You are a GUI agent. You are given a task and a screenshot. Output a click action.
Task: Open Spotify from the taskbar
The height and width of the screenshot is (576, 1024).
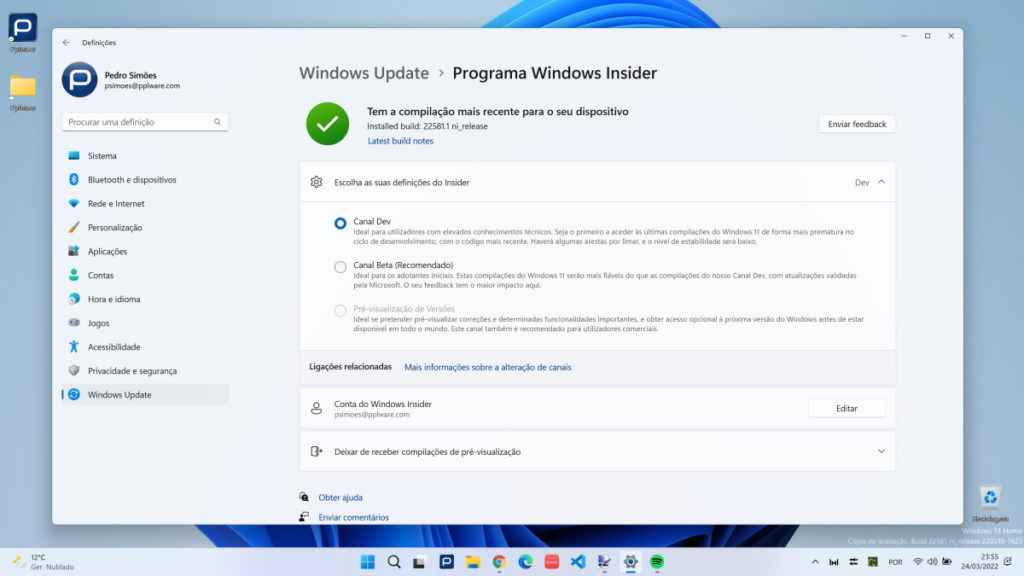658,562
